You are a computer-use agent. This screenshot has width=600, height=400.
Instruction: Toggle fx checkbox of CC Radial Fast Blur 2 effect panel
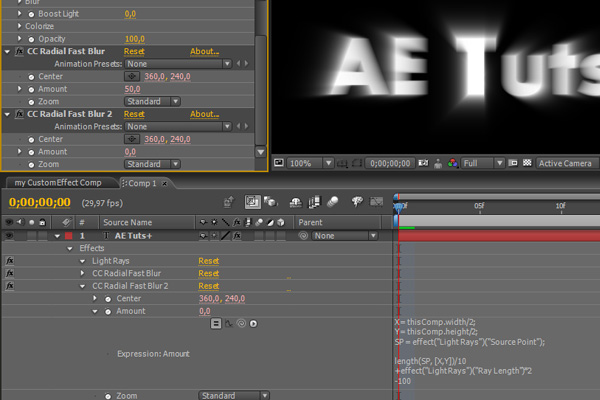point(19,114)
